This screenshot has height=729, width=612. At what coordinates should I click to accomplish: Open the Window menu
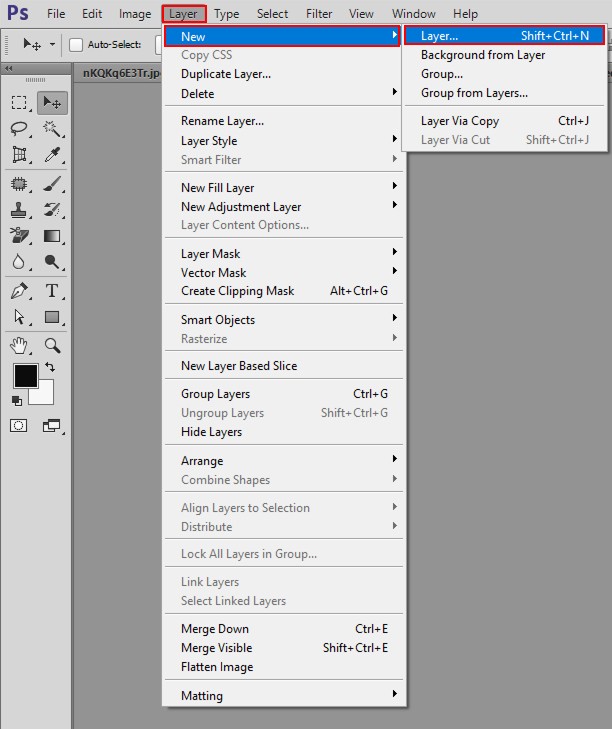[413, 14]
